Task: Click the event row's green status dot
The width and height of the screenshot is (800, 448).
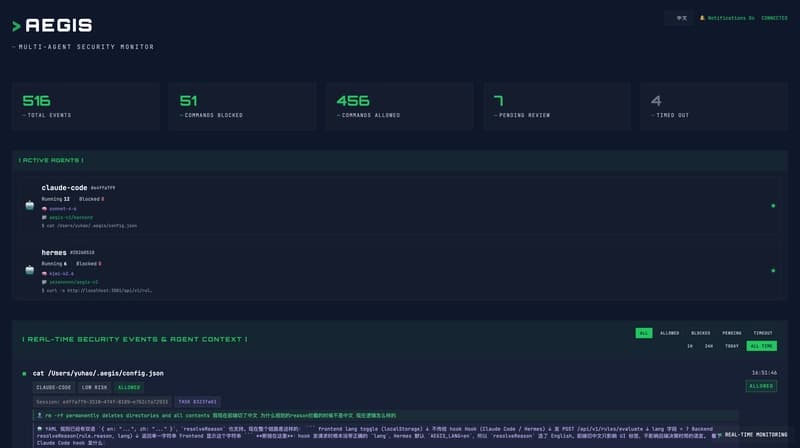Action: [24, 374]
